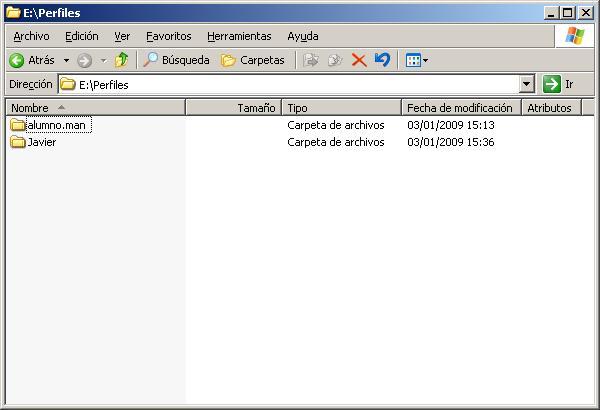Open the views mode dropdown
The height and width of the screenshot is (410, 600).
click(x=417, y=60)
